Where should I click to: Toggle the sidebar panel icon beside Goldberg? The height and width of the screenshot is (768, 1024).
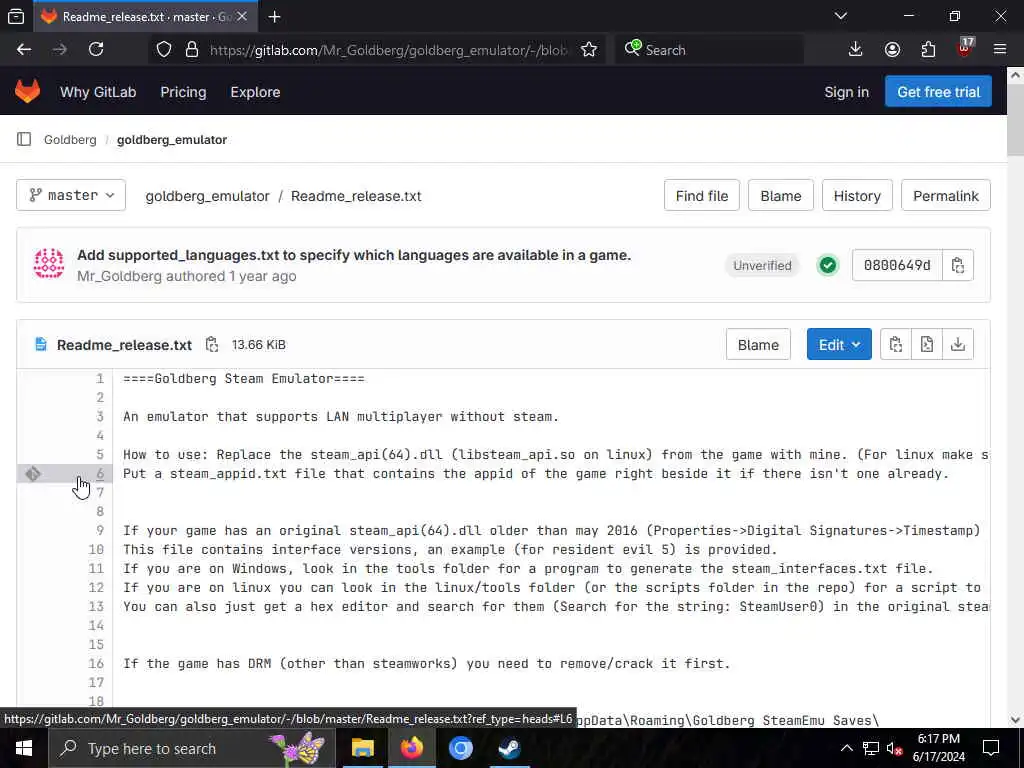click(x=24, y=139)
